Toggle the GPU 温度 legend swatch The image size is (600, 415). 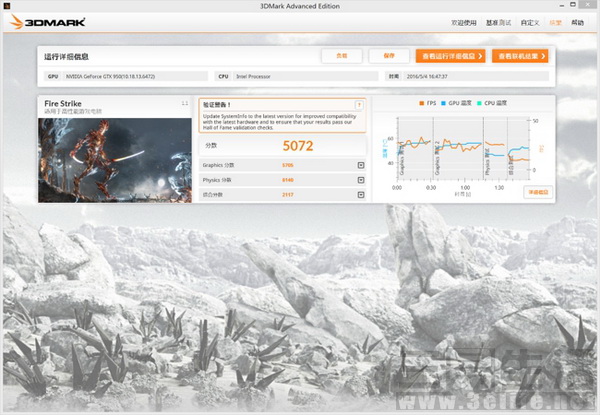pyautogui.click(x=443, y=103)
